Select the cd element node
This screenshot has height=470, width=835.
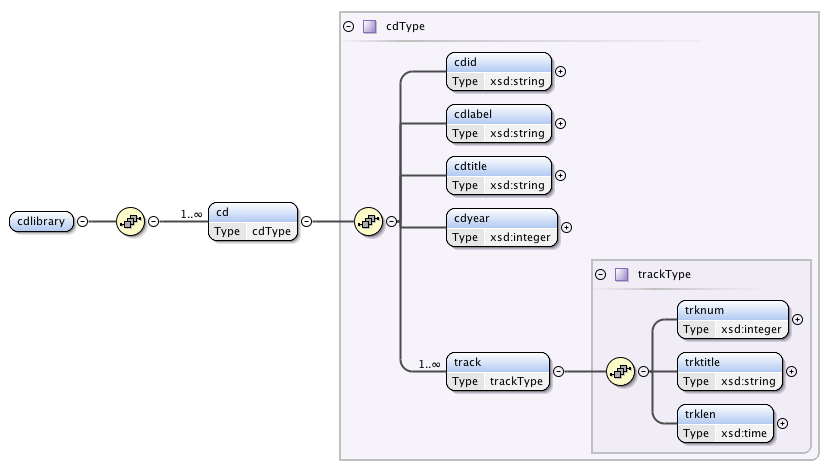coord(254,221)
